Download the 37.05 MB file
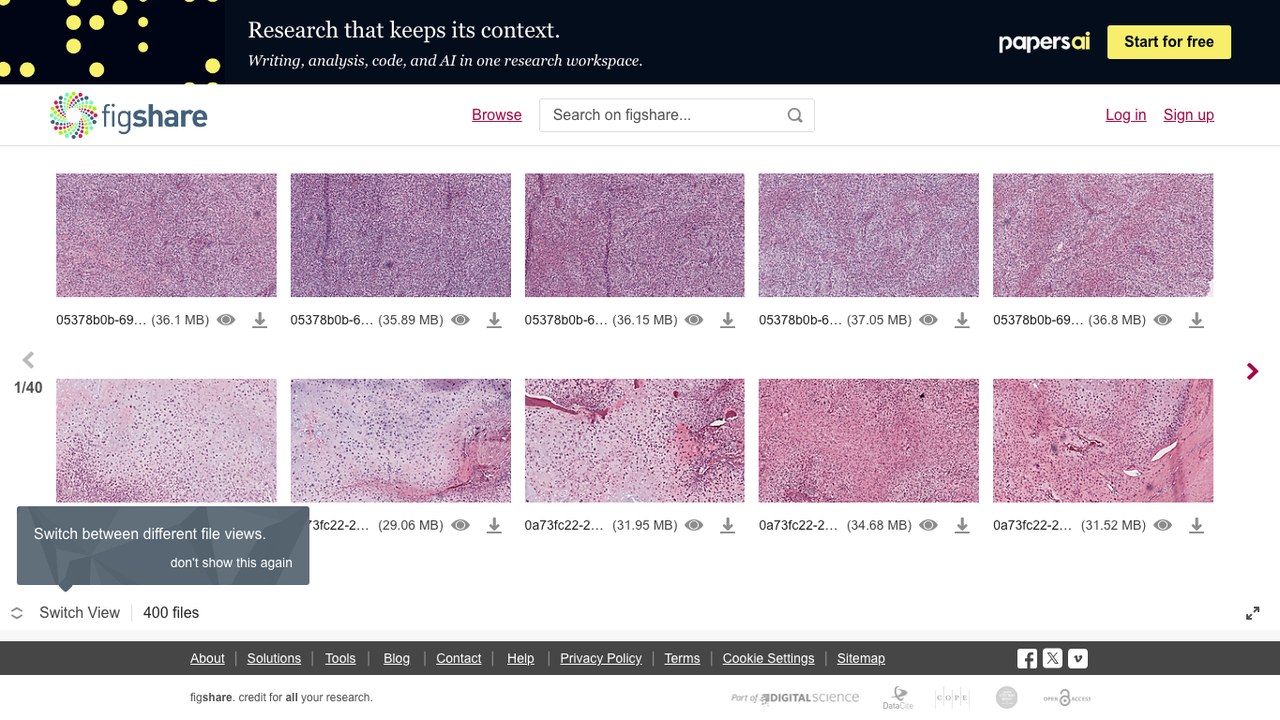The width and height of the screenshot is (1280, 720). pos(962,320)
